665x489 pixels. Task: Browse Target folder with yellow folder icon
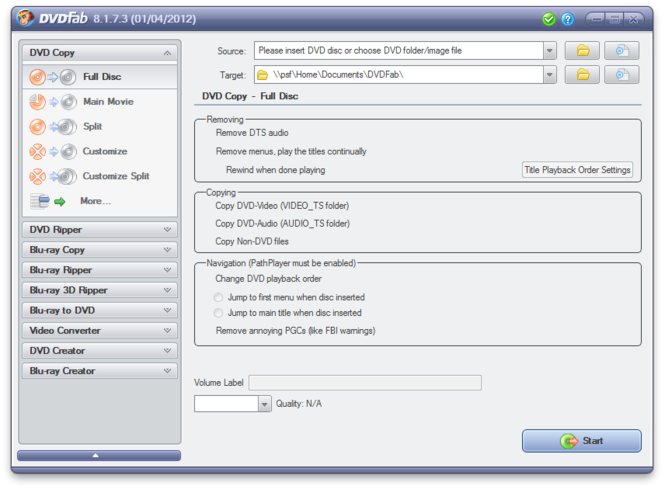tap(582, 75)
